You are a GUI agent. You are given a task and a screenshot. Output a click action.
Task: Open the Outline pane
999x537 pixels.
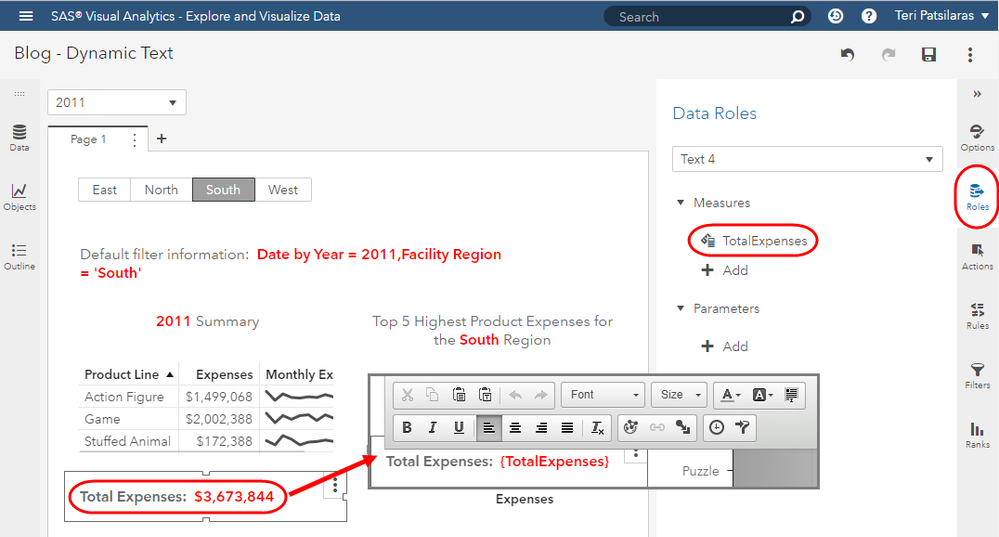pyautogui.click(x=19, y=255)
